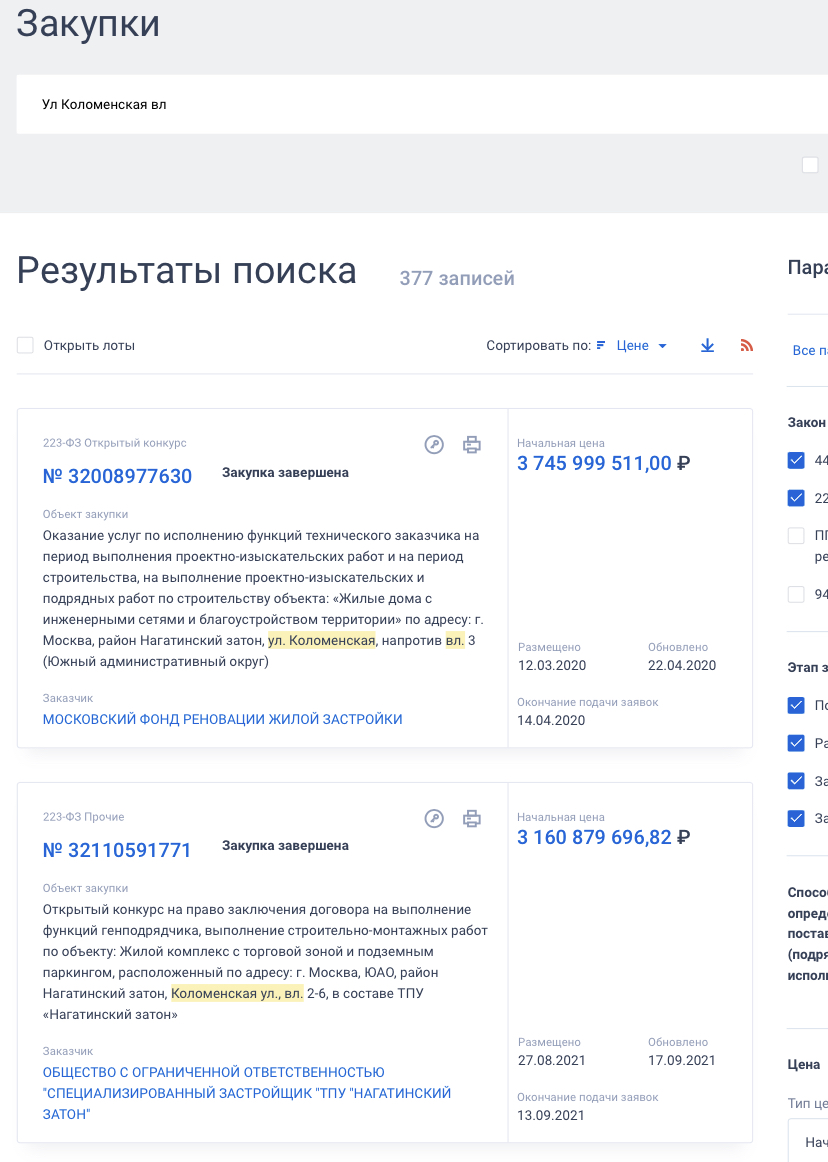This screenshot has height=1162, width=828.
Task: Click the 377 записей count
Action: (x=457, y=279)
